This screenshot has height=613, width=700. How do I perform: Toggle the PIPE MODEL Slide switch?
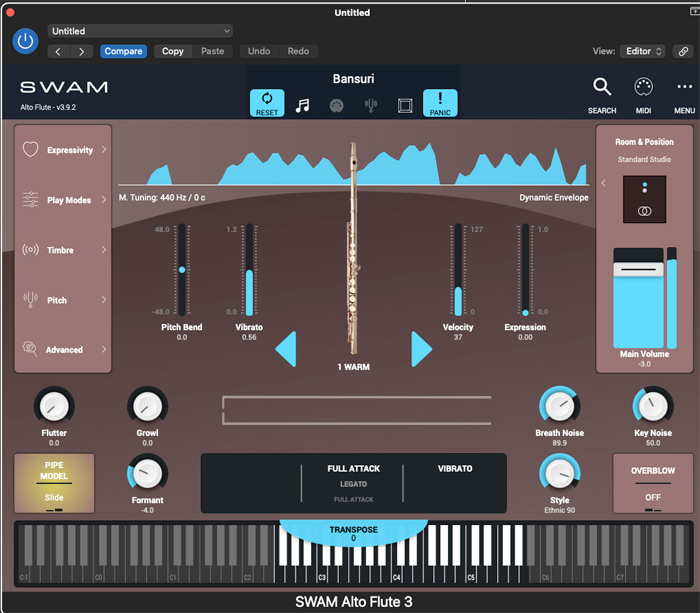coord(54,484)
